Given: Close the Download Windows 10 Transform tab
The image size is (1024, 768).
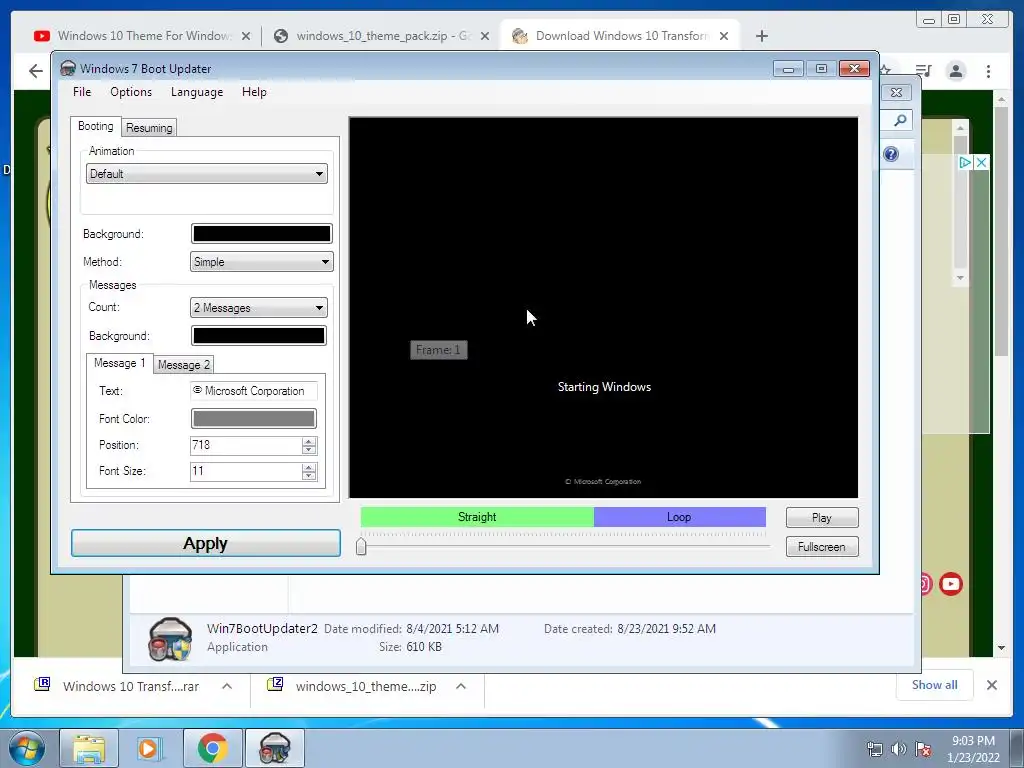Looking at the screenshot, I should [x=724, y=37].
